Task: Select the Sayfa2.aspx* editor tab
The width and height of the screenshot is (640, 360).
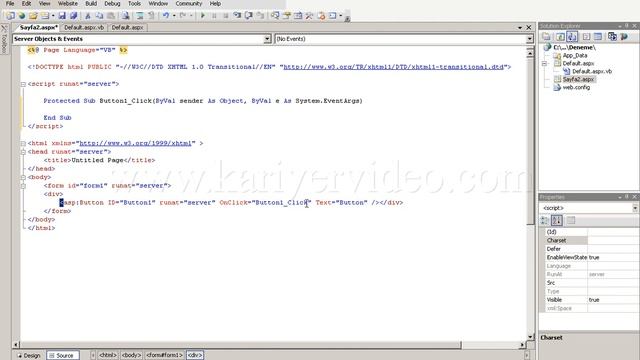Action: 39,27
